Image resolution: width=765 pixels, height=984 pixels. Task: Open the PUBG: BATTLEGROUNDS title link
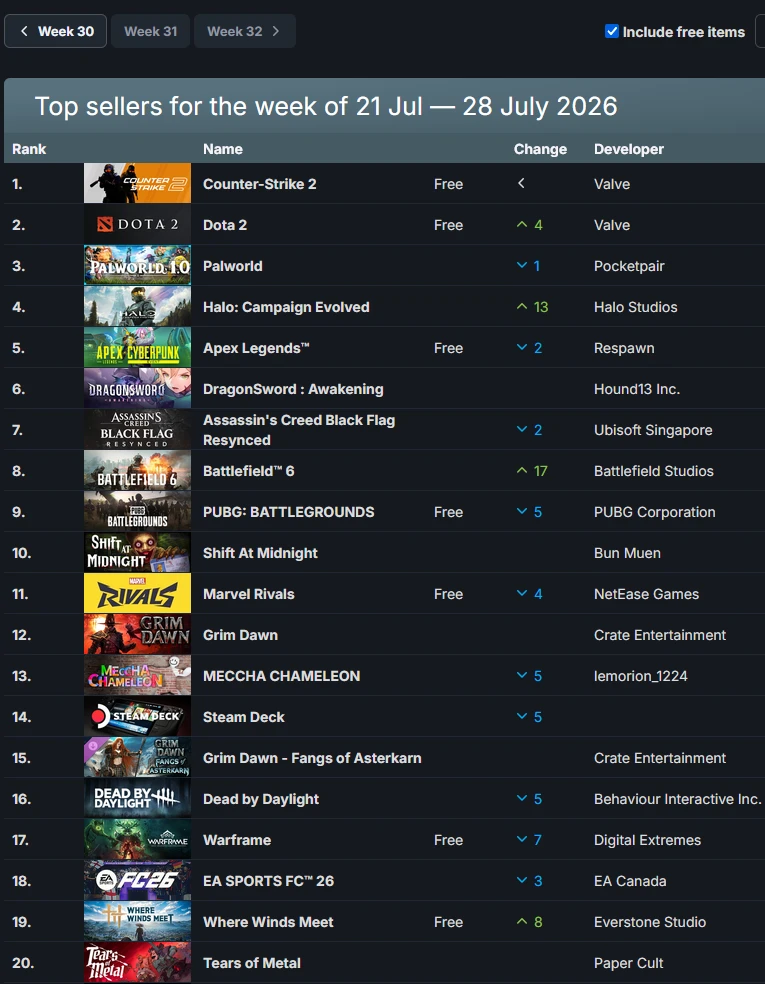click(289, 512)
